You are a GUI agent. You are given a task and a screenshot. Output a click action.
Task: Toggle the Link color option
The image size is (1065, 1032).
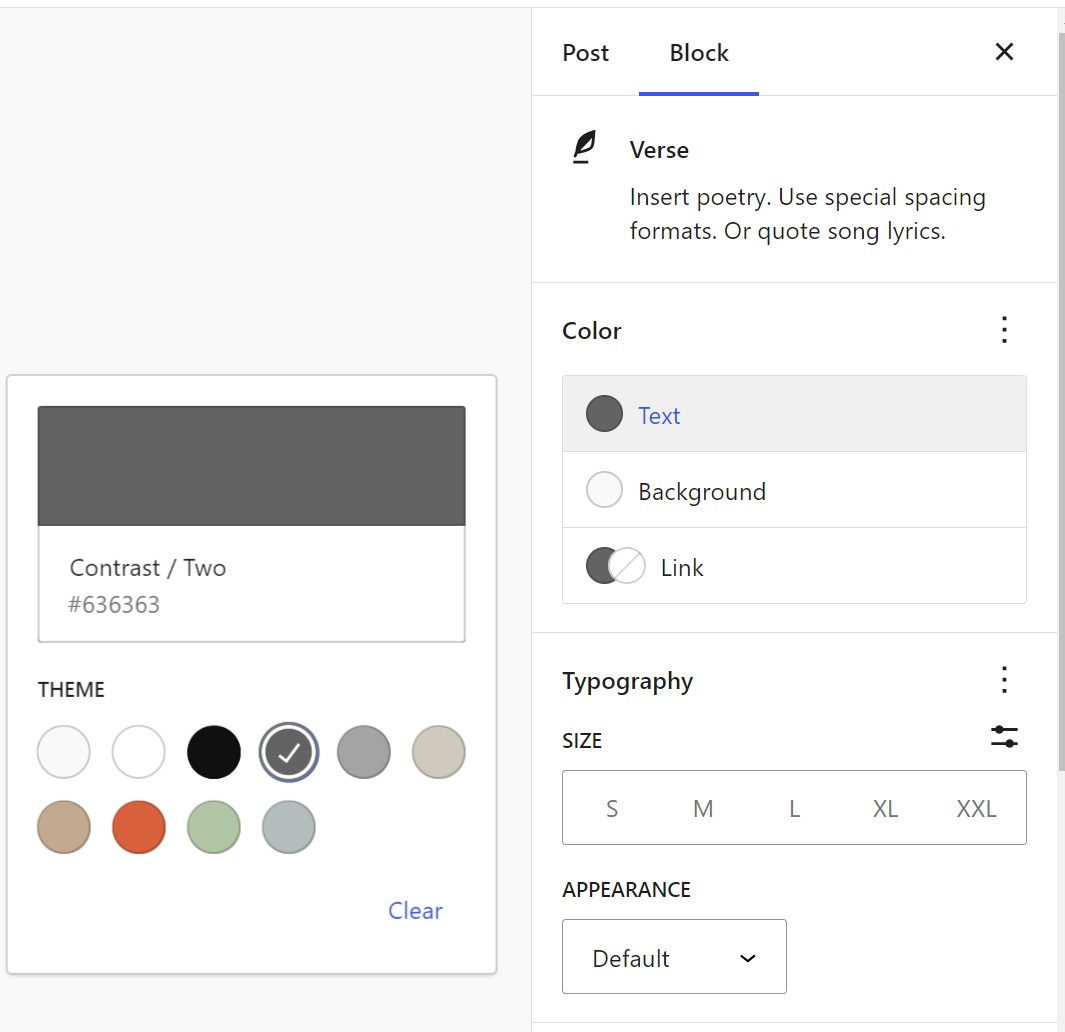[x=615, y=566]
